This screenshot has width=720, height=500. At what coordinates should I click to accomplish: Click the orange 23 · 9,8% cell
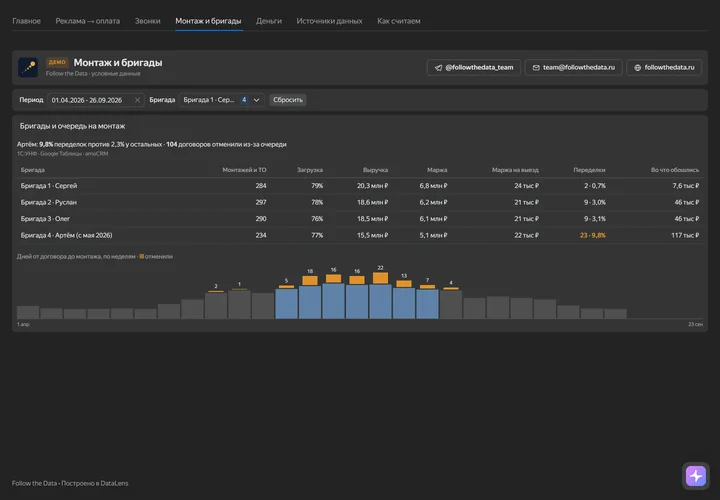592,236
